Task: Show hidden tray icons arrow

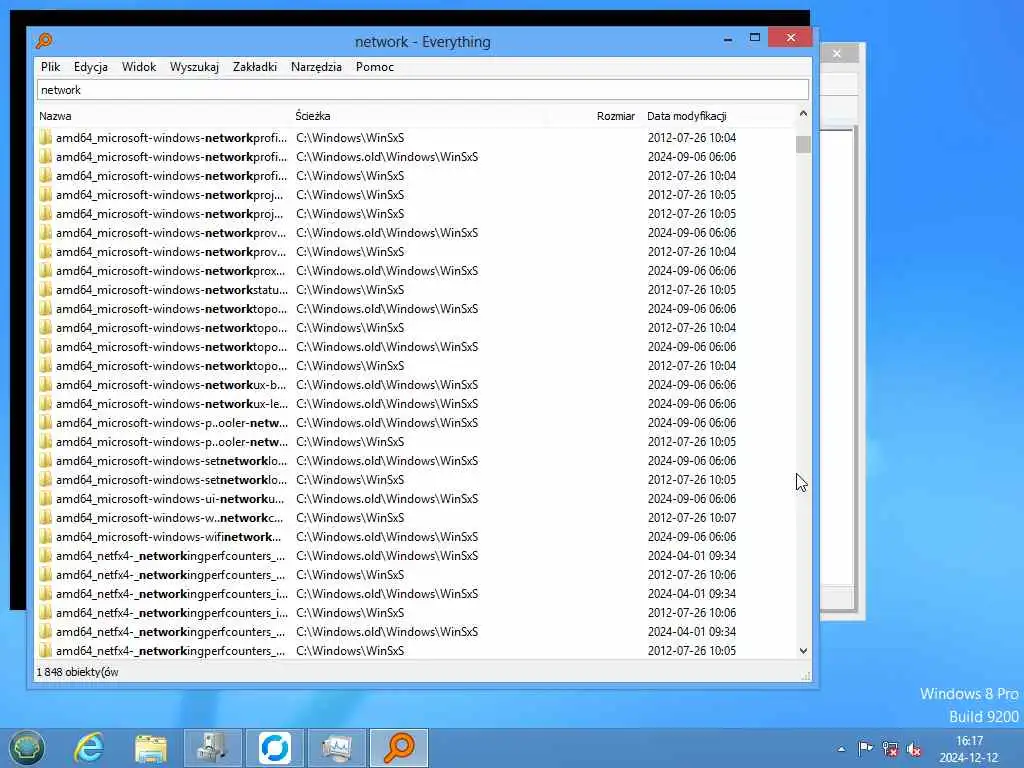Action: (841, 749)
